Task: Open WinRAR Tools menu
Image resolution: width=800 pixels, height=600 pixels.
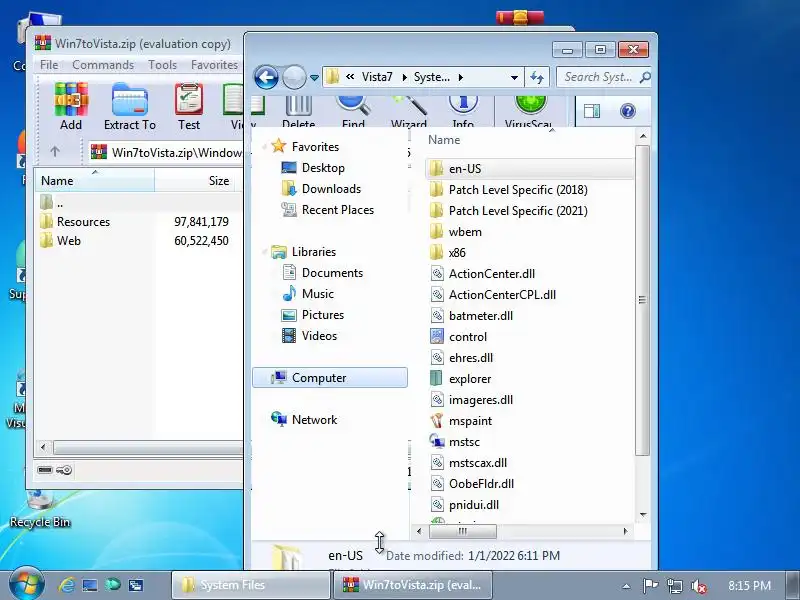Action: (162, 65)
